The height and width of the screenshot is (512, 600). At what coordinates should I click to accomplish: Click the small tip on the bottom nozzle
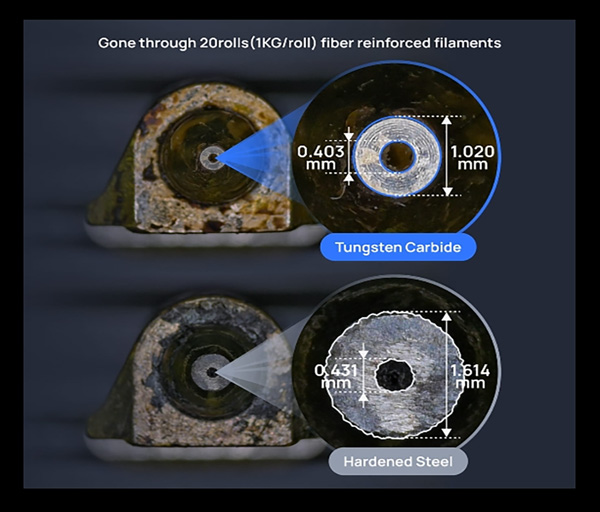[210, 373]
